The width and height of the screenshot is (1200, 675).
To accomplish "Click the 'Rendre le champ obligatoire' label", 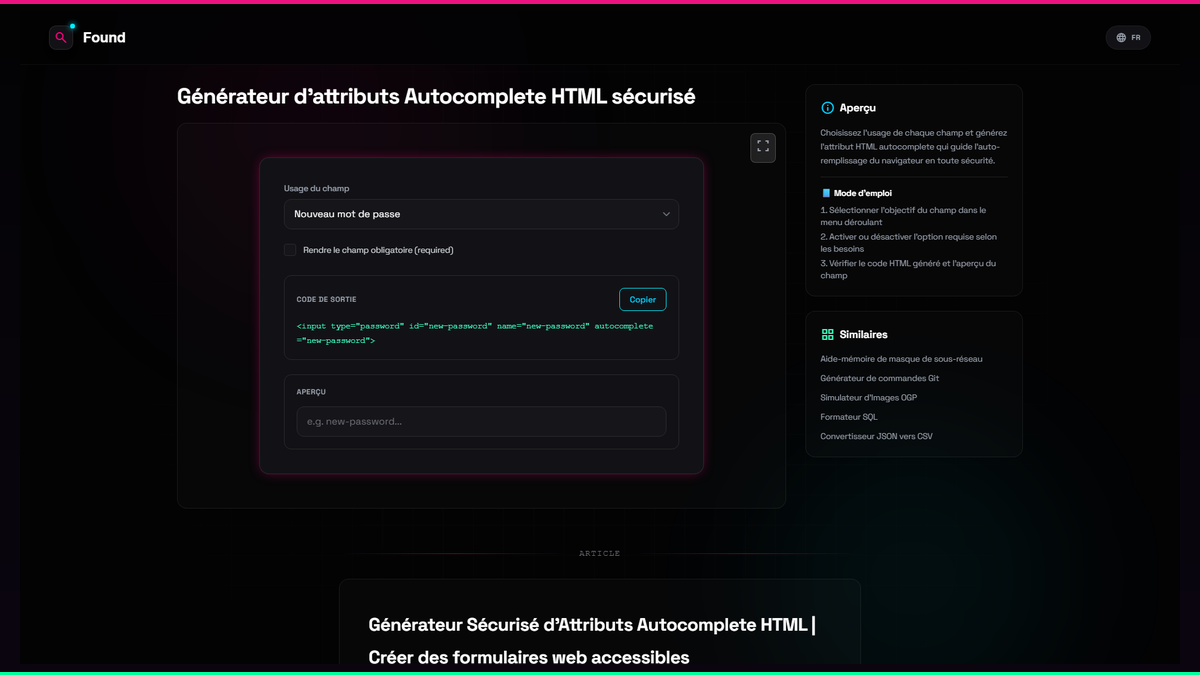I will coord(378,250).
